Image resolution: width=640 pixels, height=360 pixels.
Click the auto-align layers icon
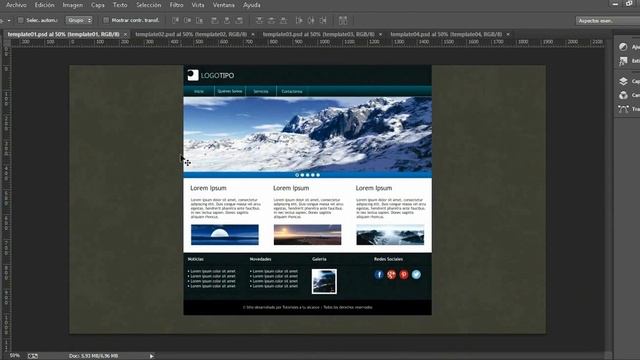(343, 20)
